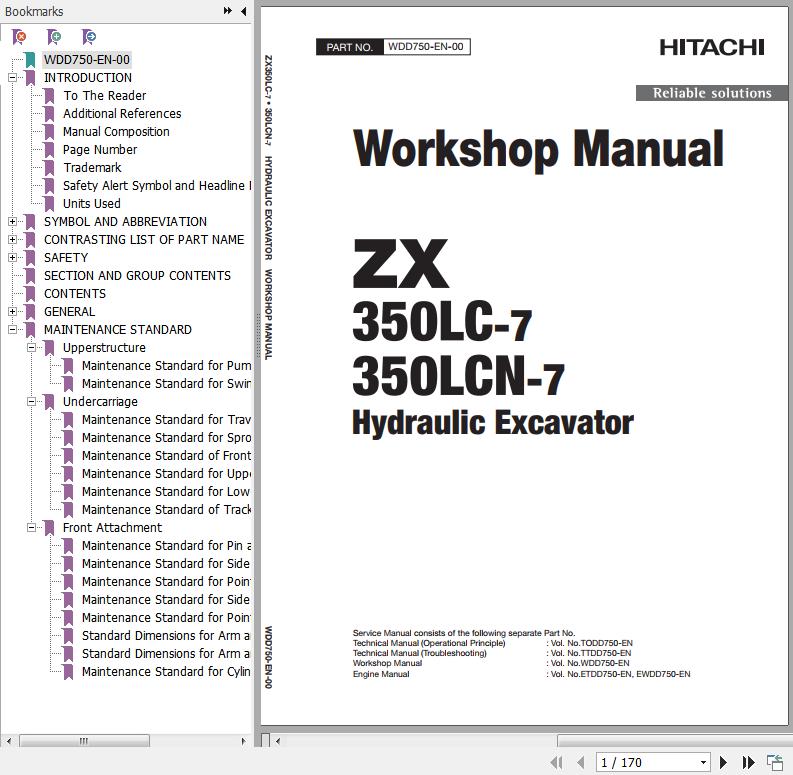The height and width of the screenshot is (775, 793).
Task: Open Maintenance Standard for Low bookmark
Action: pos(166,492)
